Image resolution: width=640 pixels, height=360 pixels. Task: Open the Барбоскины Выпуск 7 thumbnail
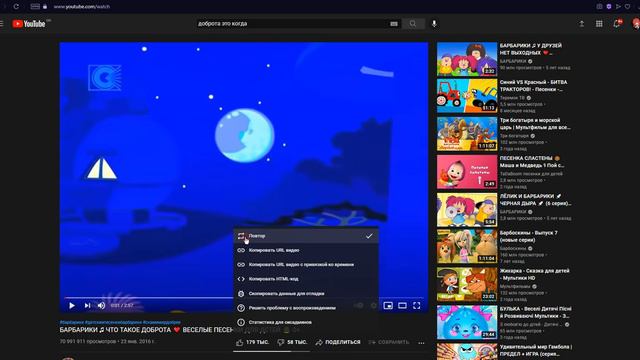point(467,246)
